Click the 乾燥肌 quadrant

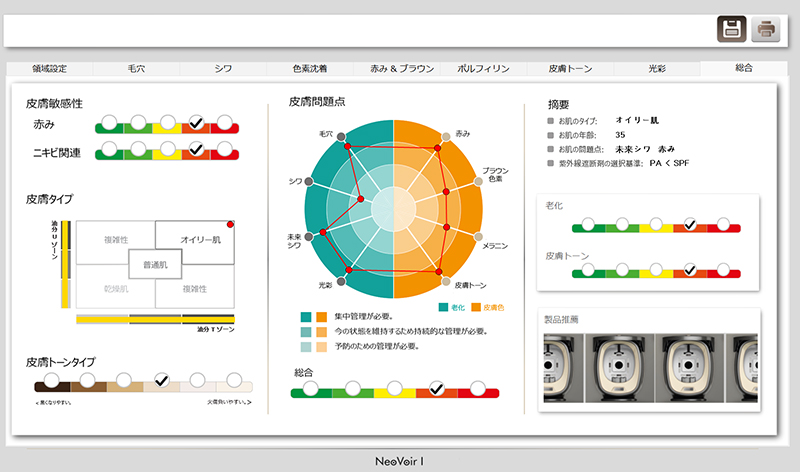[x=116, y=289]
